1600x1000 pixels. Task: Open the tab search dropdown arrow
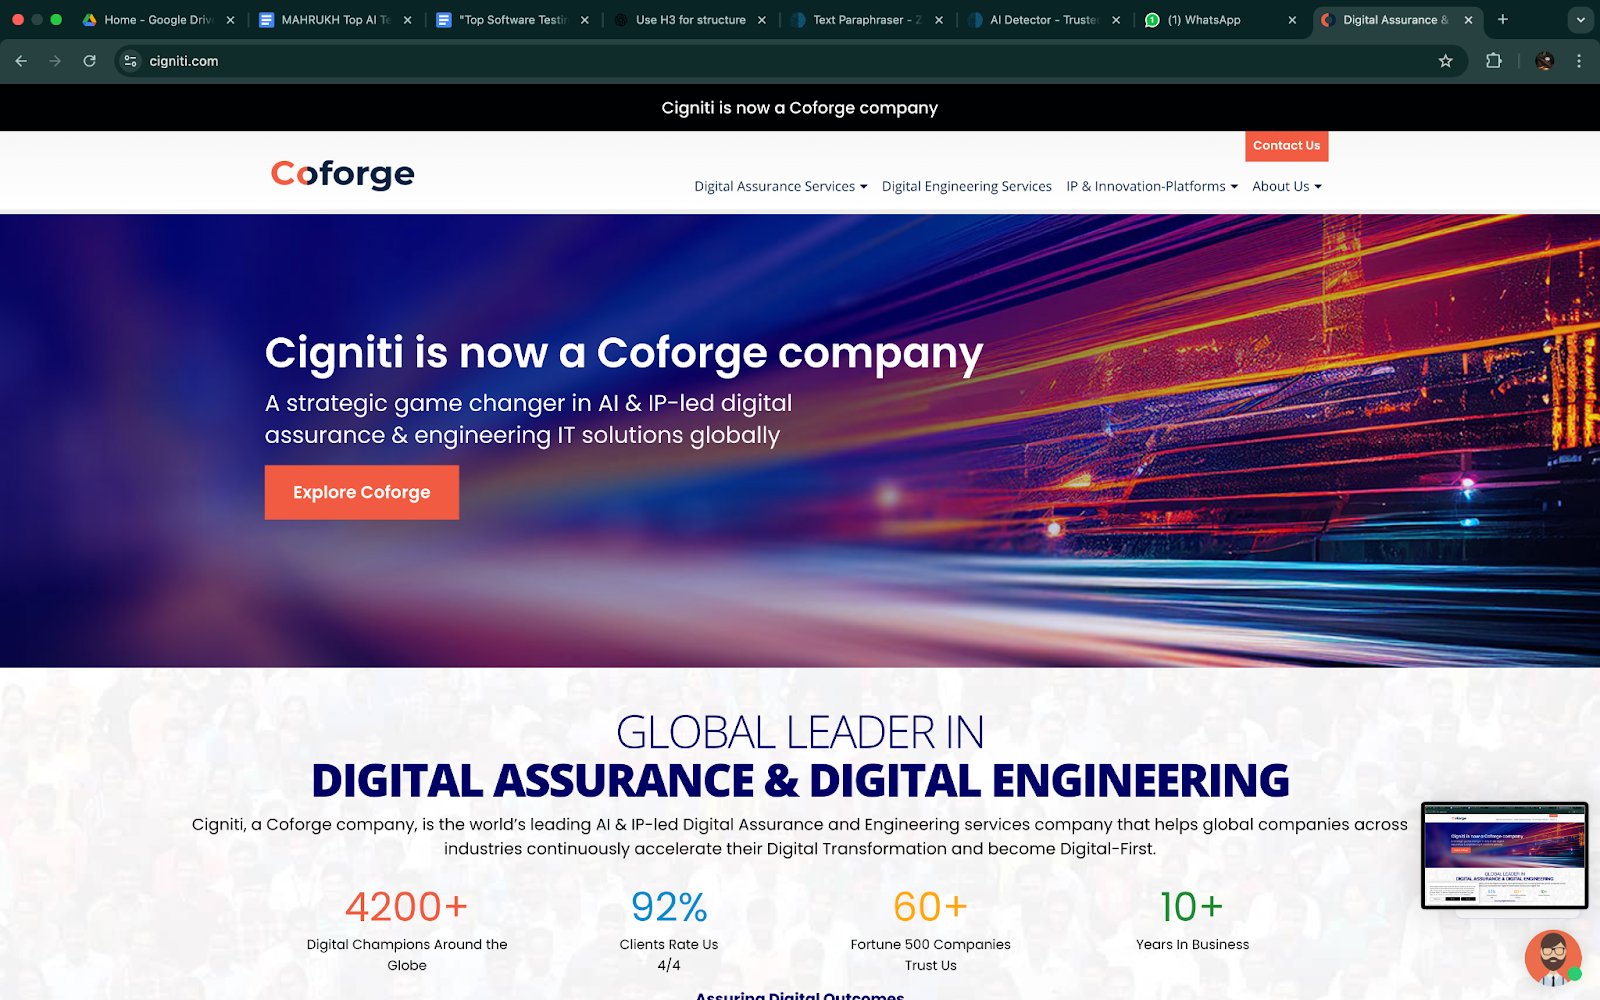point(1580,19)
